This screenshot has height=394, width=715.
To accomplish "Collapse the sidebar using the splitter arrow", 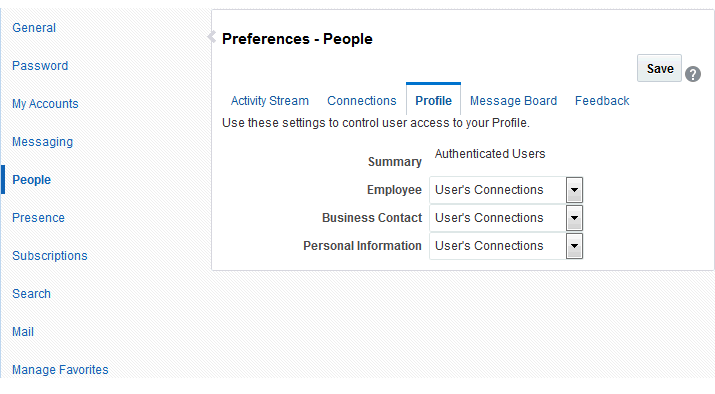I will tap(212, 36).
